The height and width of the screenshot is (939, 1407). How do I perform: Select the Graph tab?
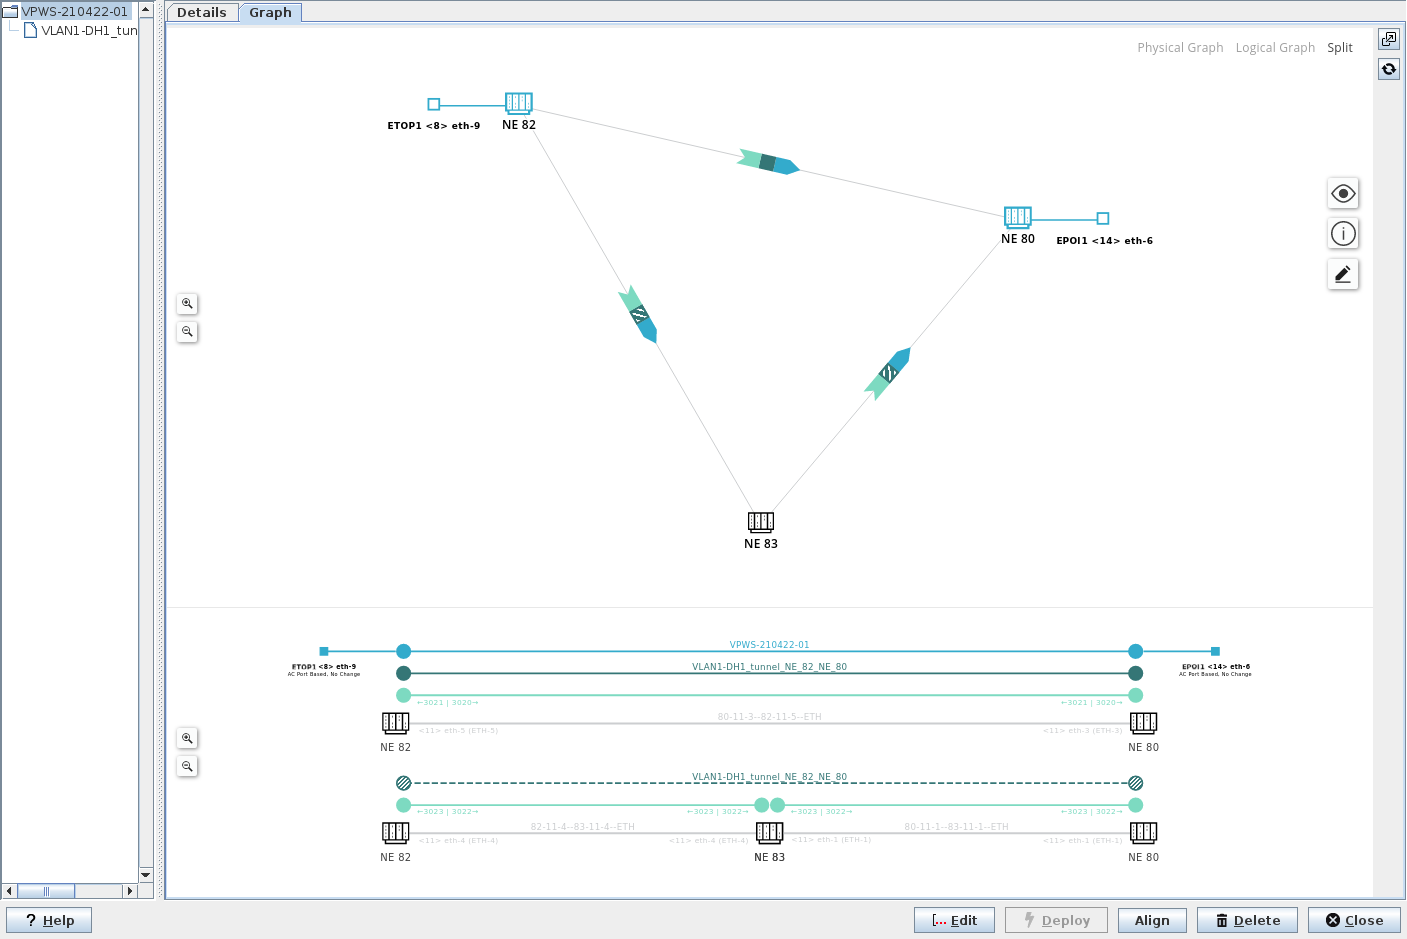270,13
